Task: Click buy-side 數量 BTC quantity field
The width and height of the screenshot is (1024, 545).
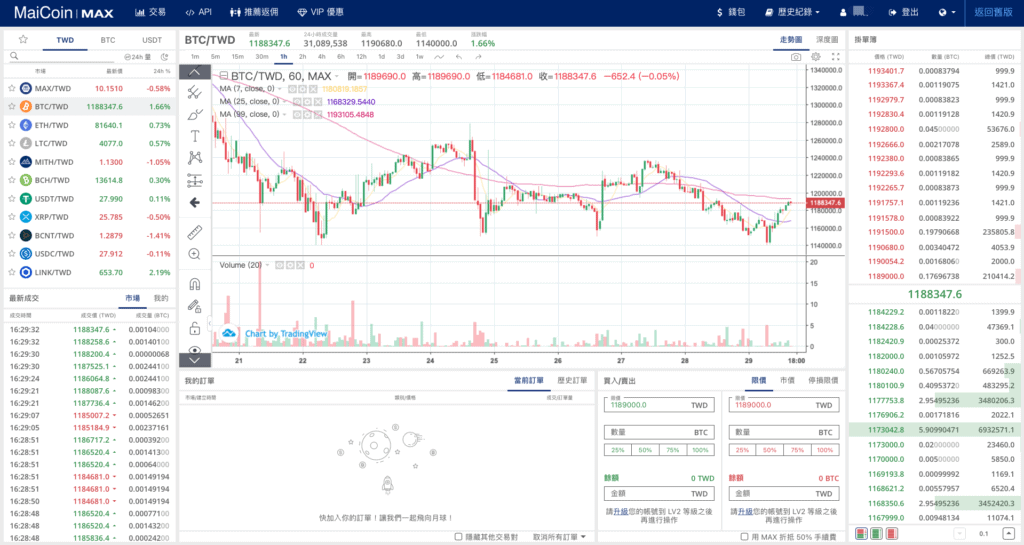Action: click(x=659, y=432)
